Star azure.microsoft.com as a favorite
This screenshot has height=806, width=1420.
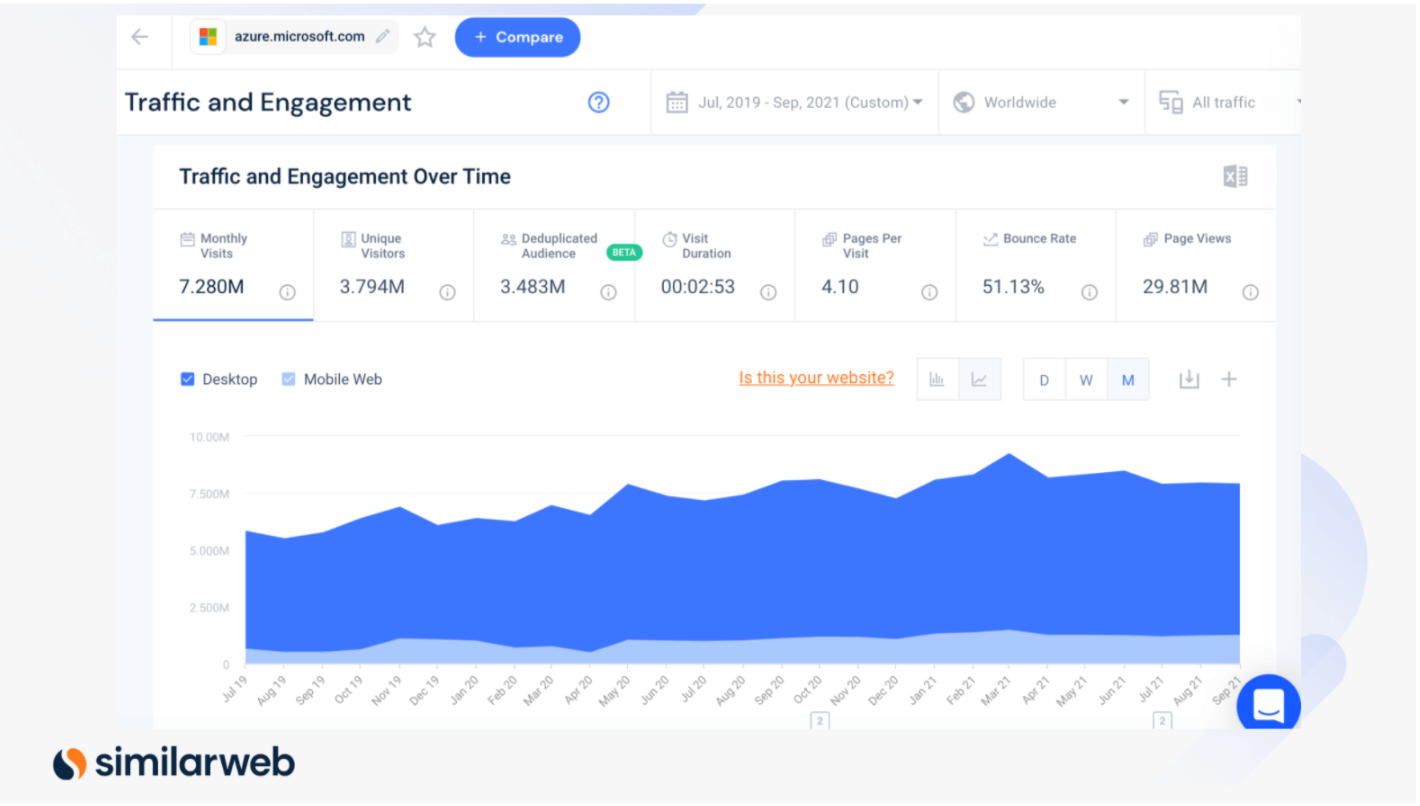click(x=425, y=37)
